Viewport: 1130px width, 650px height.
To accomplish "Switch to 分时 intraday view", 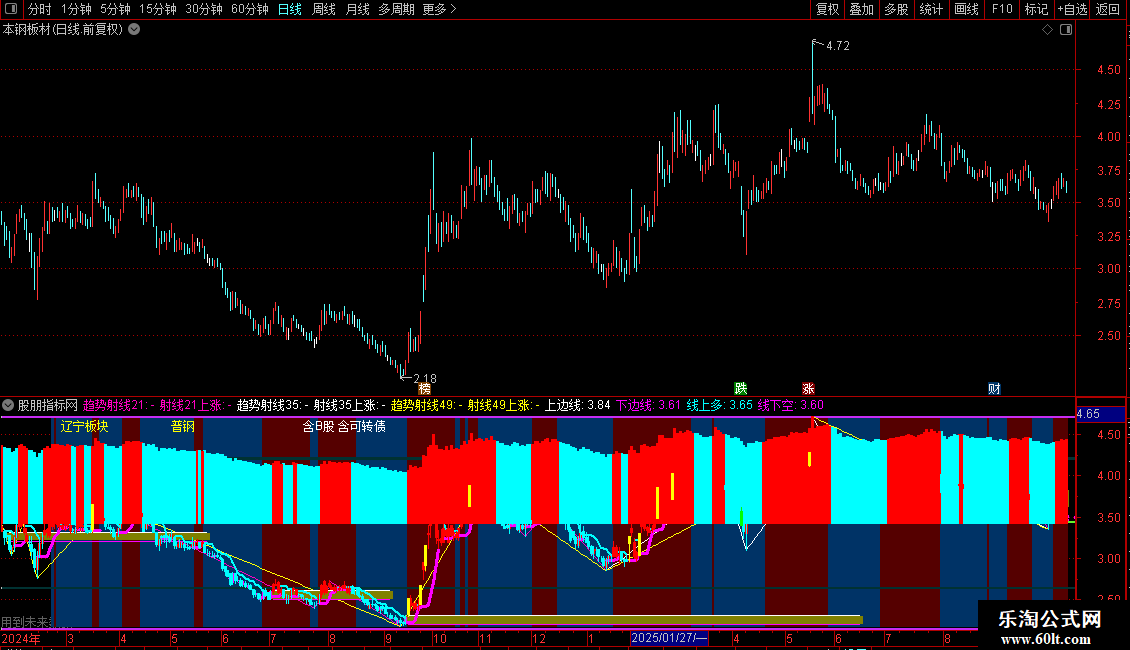I will tap(40, 9).
